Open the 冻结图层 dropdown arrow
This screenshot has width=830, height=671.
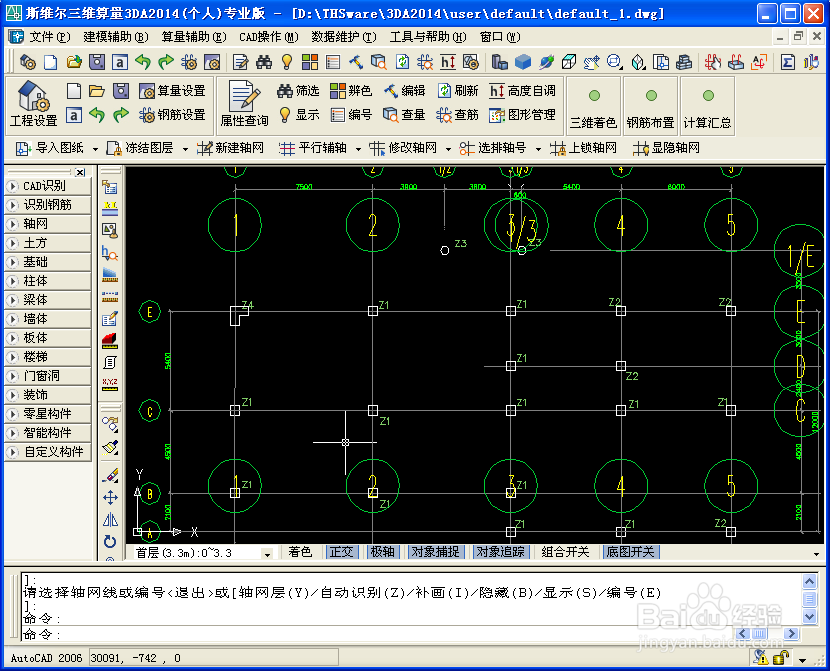[185, 149]
